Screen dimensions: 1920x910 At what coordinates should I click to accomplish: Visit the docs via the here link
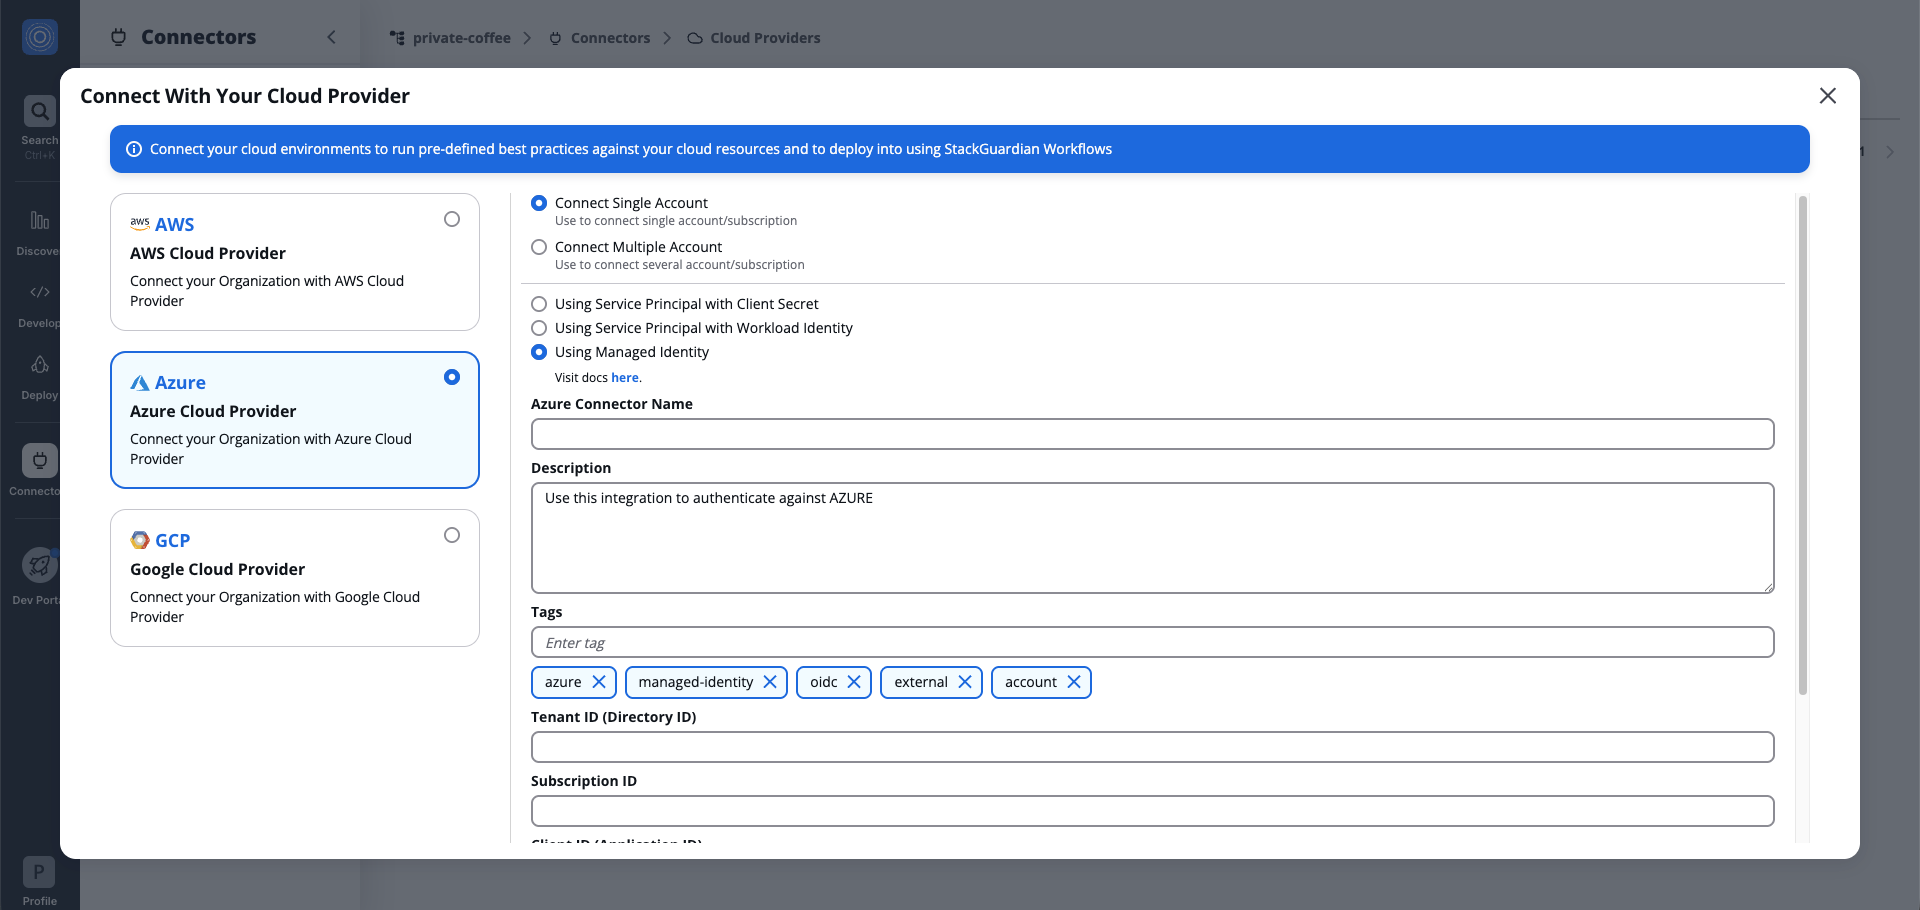(x=625, y=377)
